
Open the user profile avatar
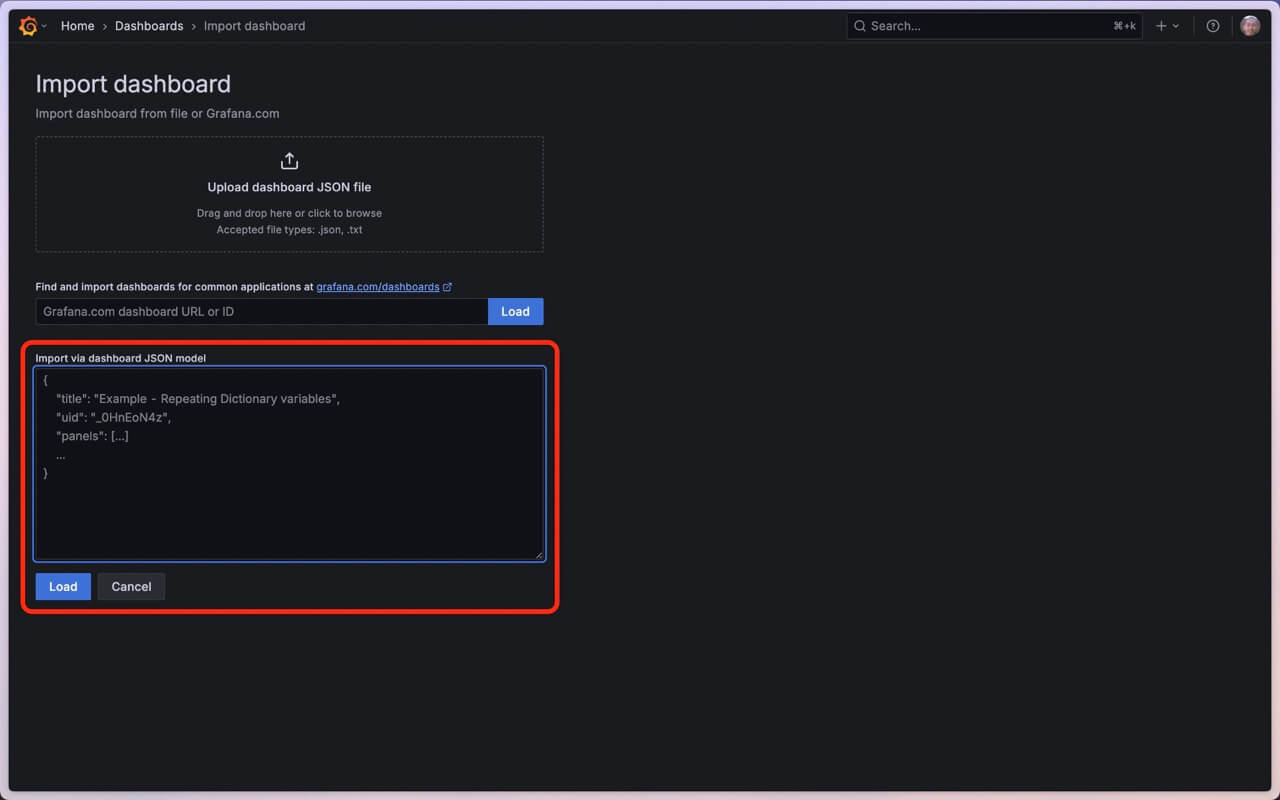click(1250, 26)
